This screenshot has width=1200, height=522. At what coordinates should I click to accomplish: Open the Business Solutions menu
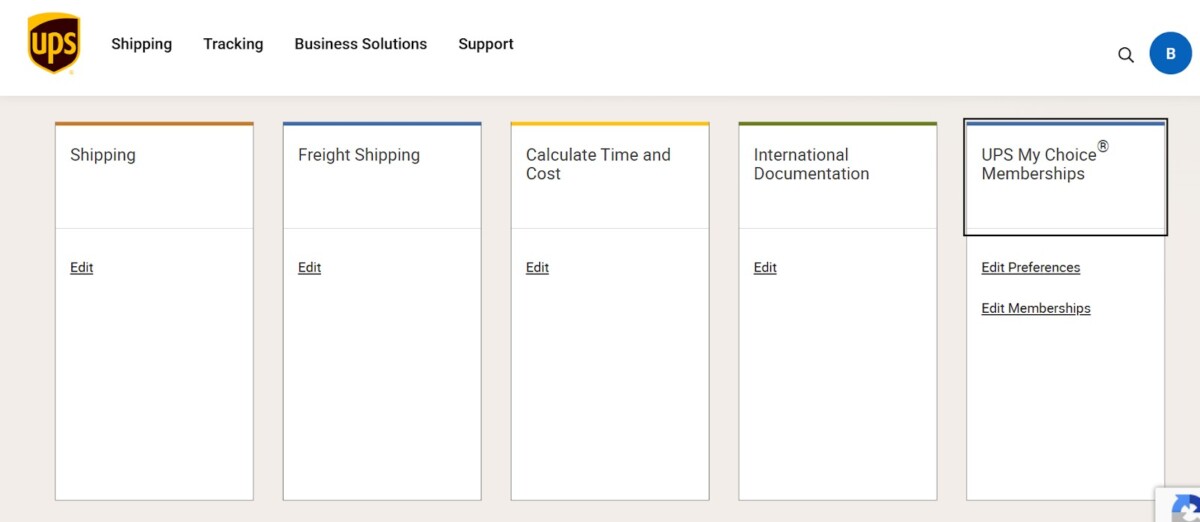coord(360,44)
